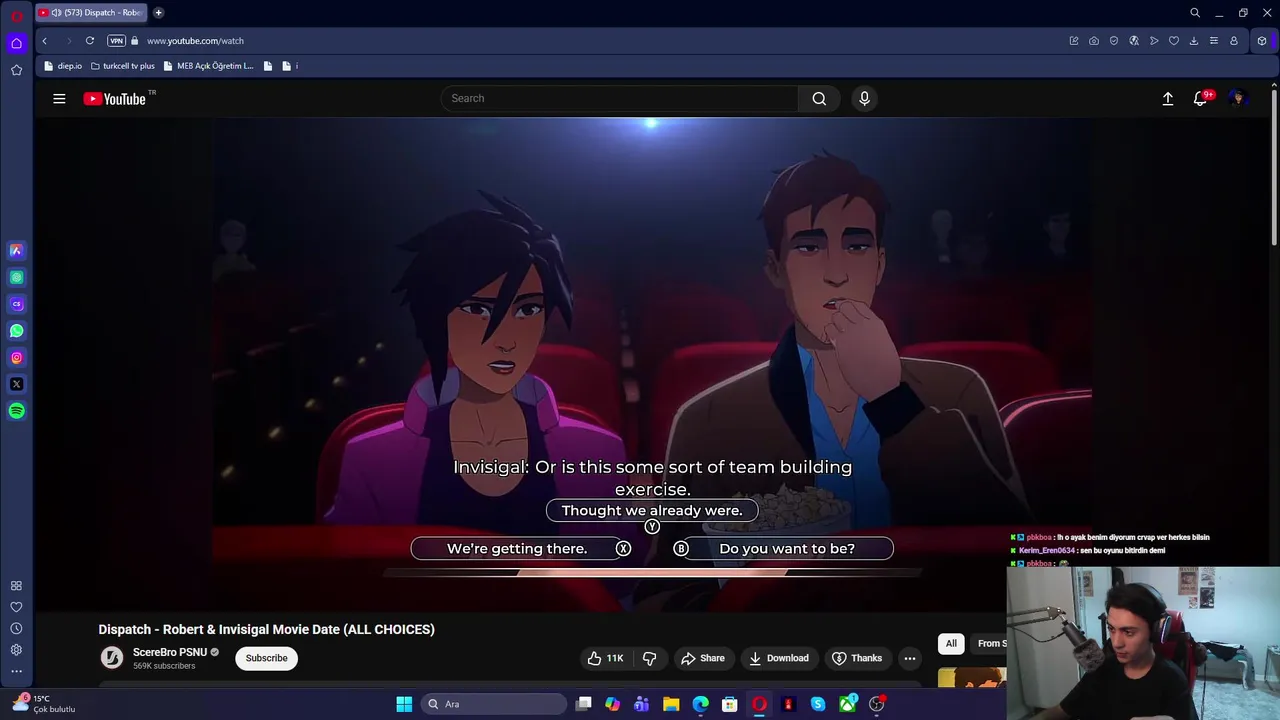This screenshot has height=720, width=1280.
Task: Open more actions three-dot menu under video
Action: [x=909, y=658]
